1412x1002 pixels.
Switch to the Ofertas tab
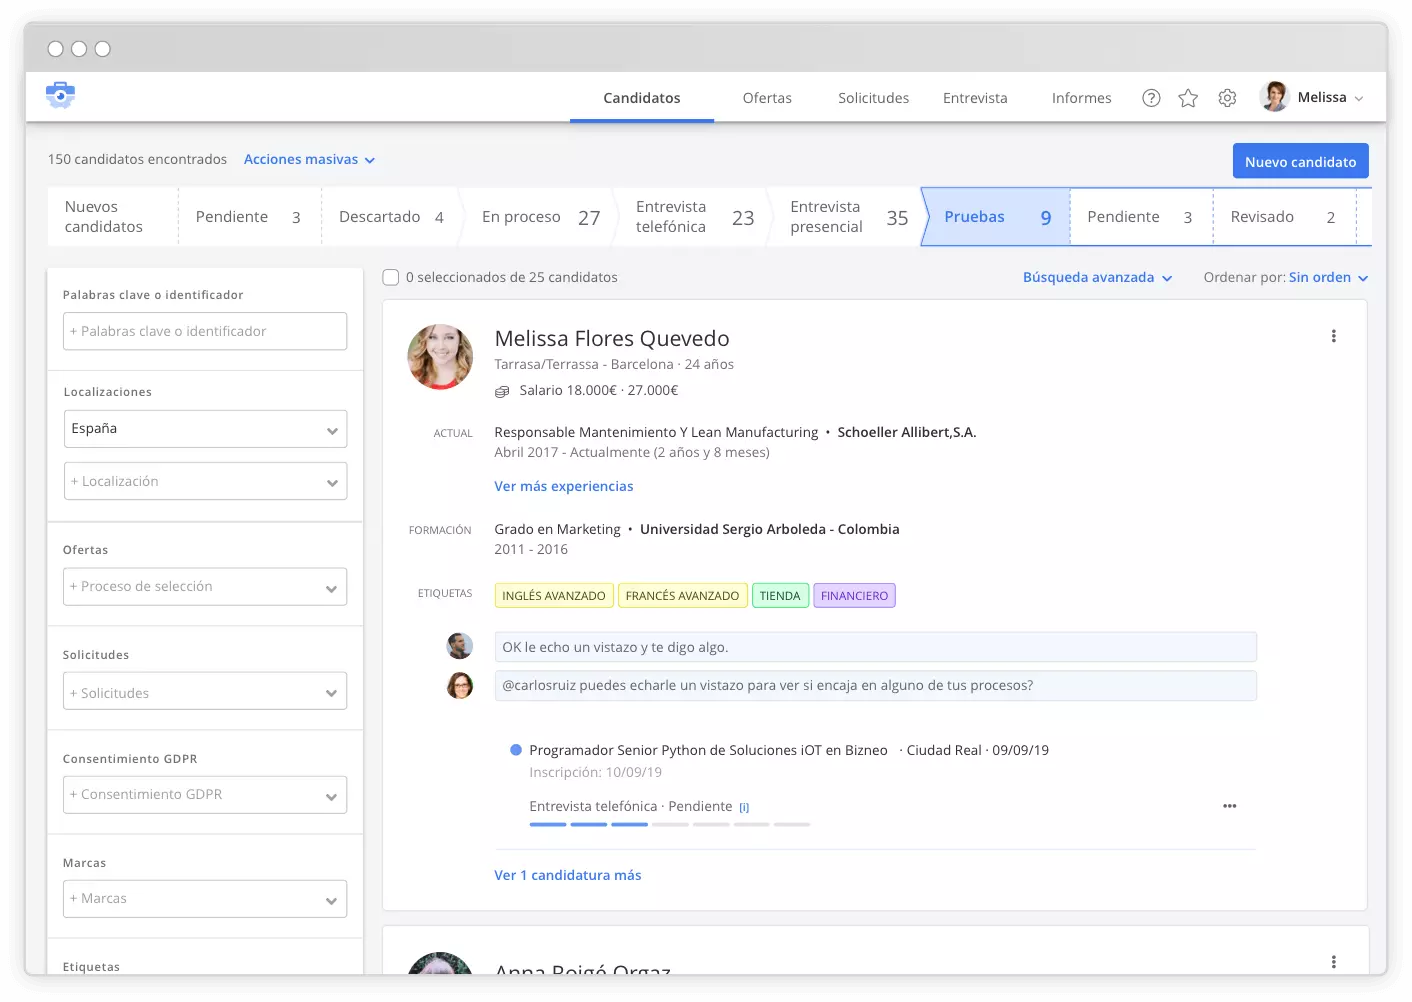pyautogui.click(x=767, y=97)
